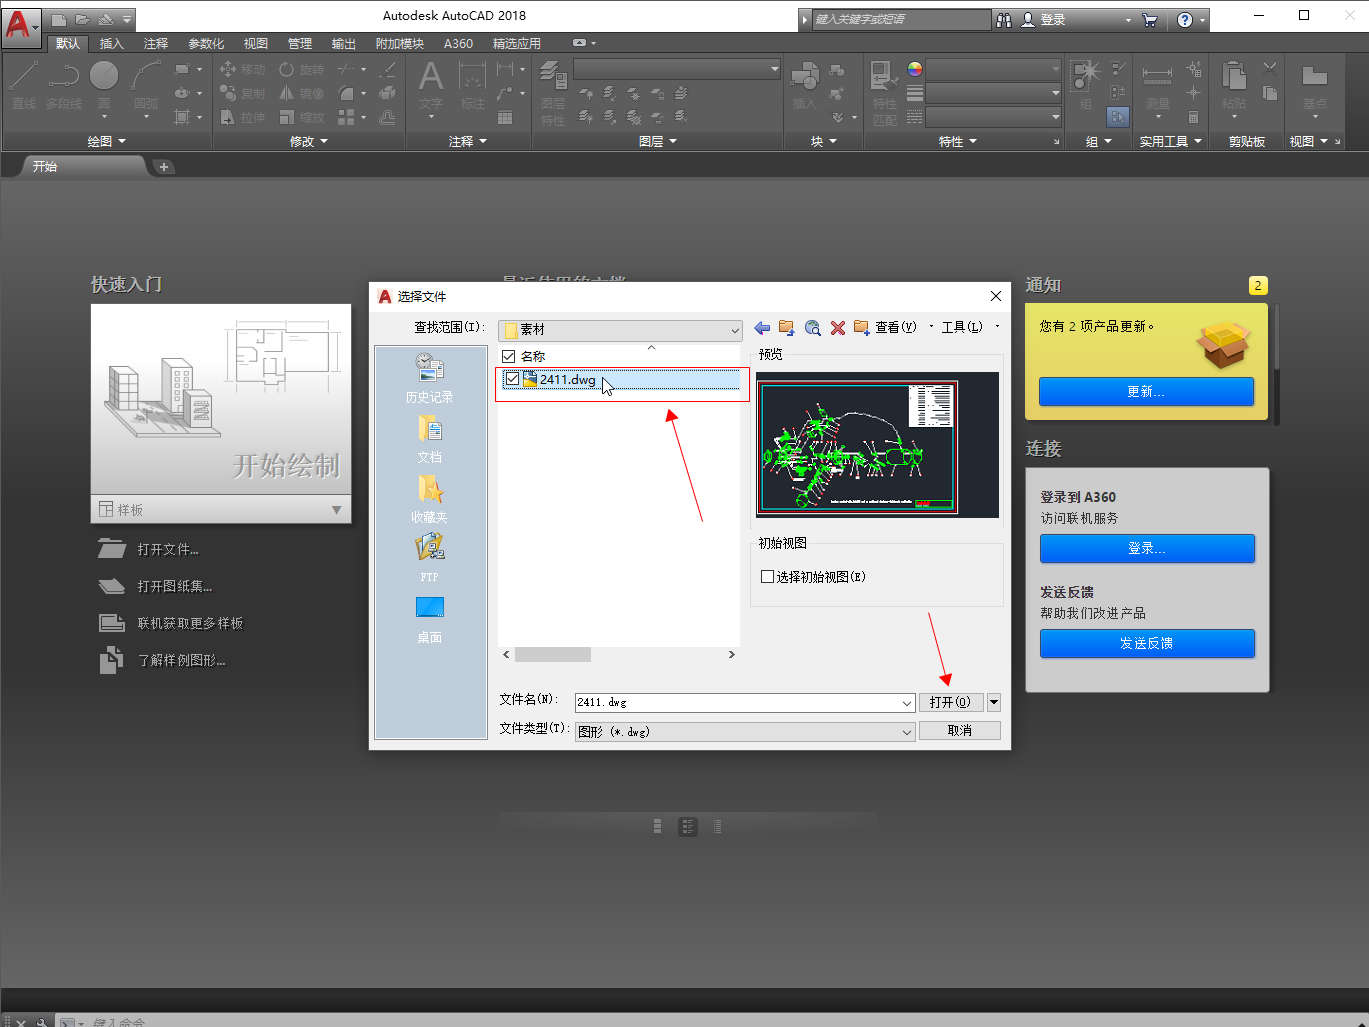Open Layer Properties (图层特性) in ribbon

coord(553,92)
